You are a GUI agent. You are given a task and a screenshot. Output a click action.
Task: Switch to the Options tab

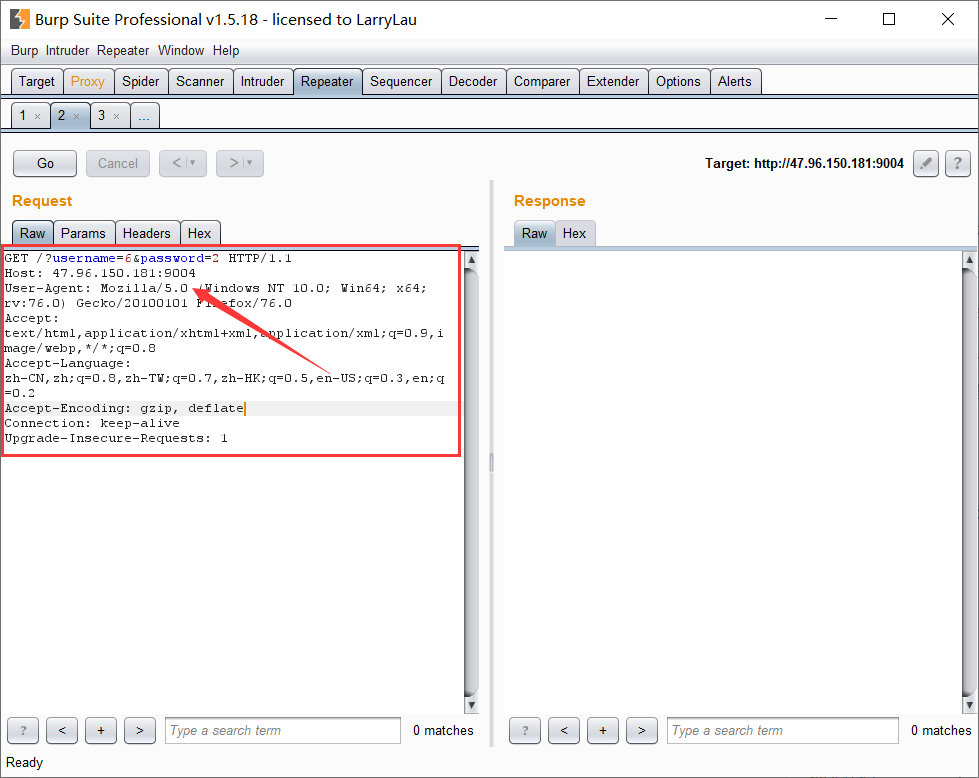[678, 82]
